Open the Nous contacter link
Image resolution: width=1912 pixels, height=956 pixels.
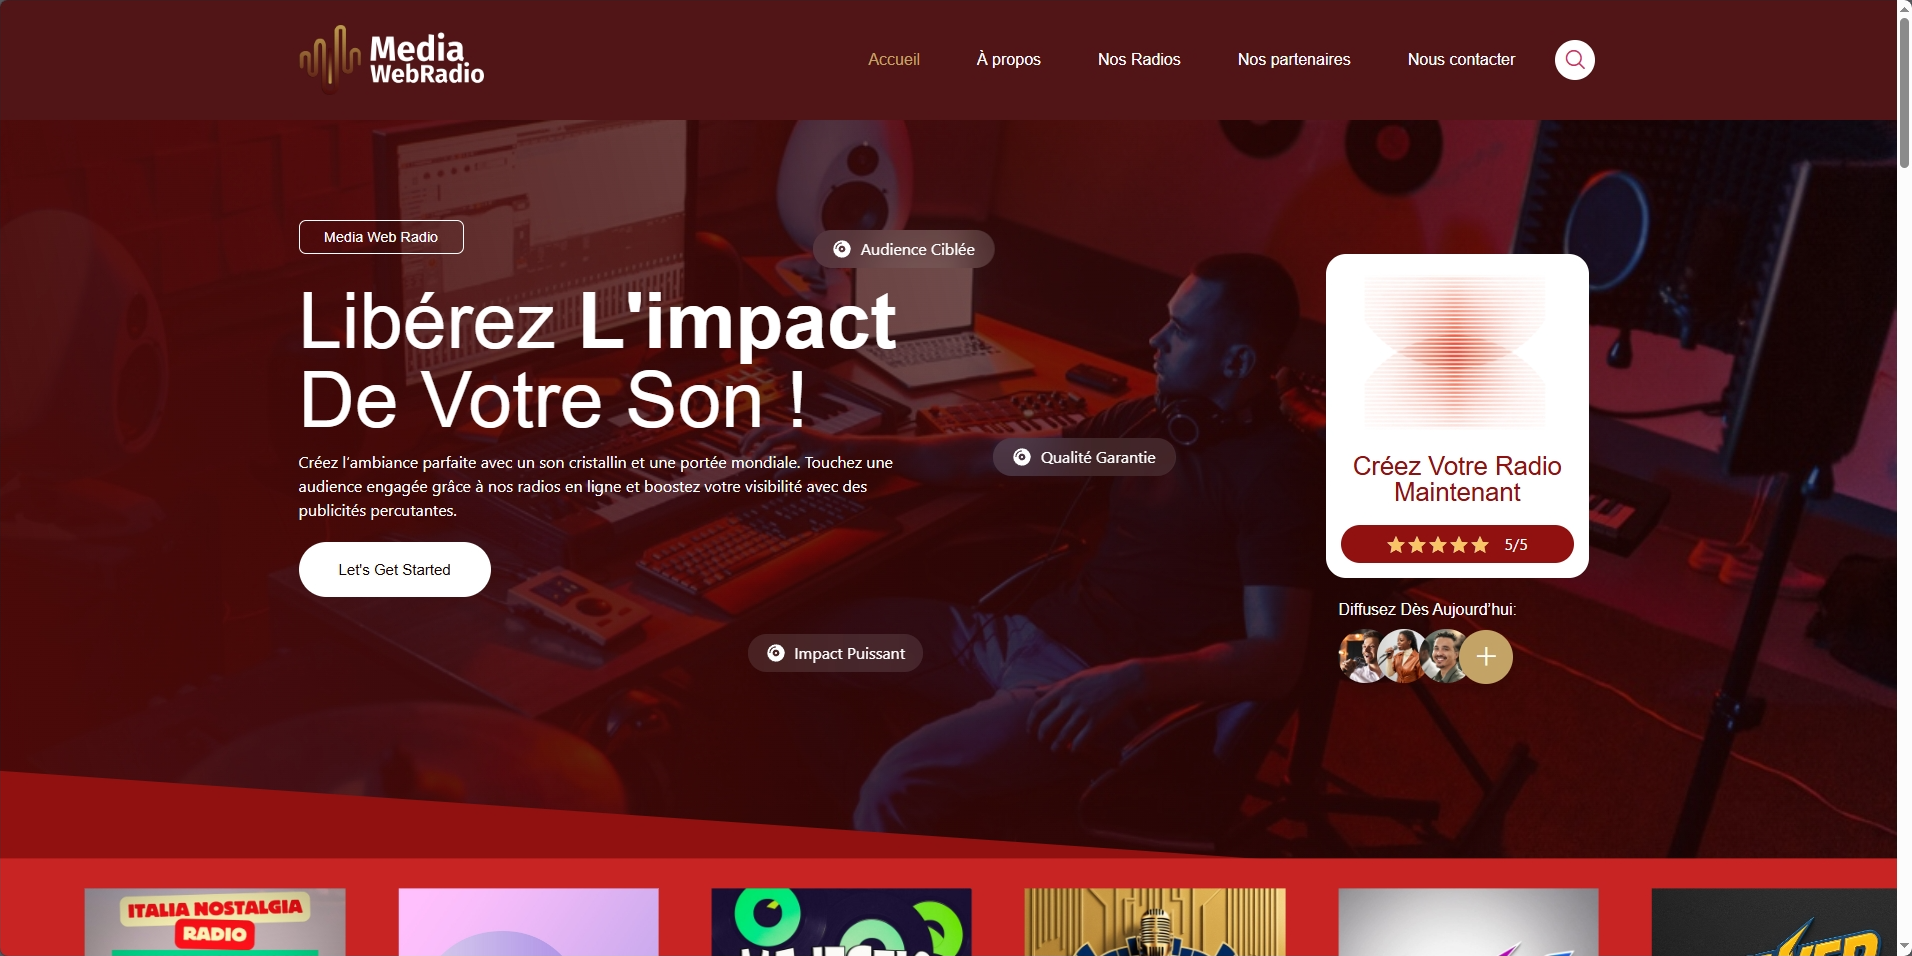click(1461, 60)
